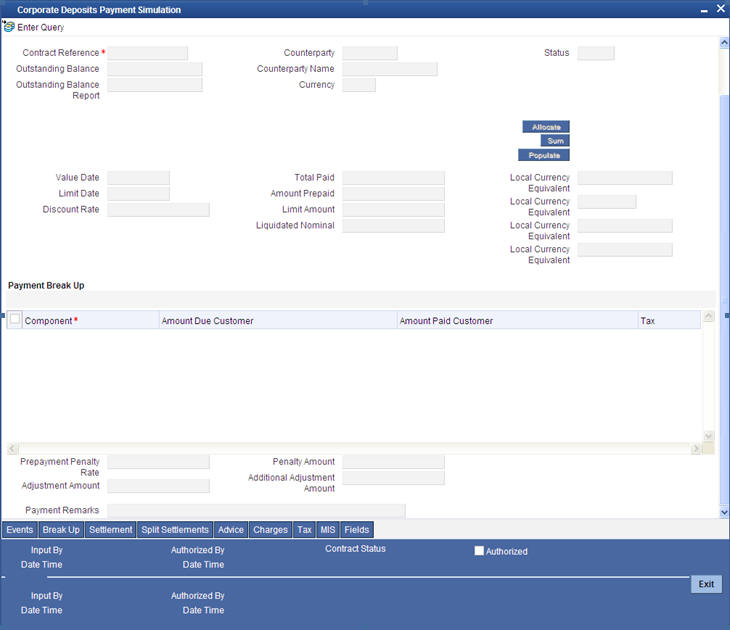Screen dimensions: 730x630
Task: Click grid horizontal scroll right arrow
Action: pyautogui.click(x=696, y=449)
